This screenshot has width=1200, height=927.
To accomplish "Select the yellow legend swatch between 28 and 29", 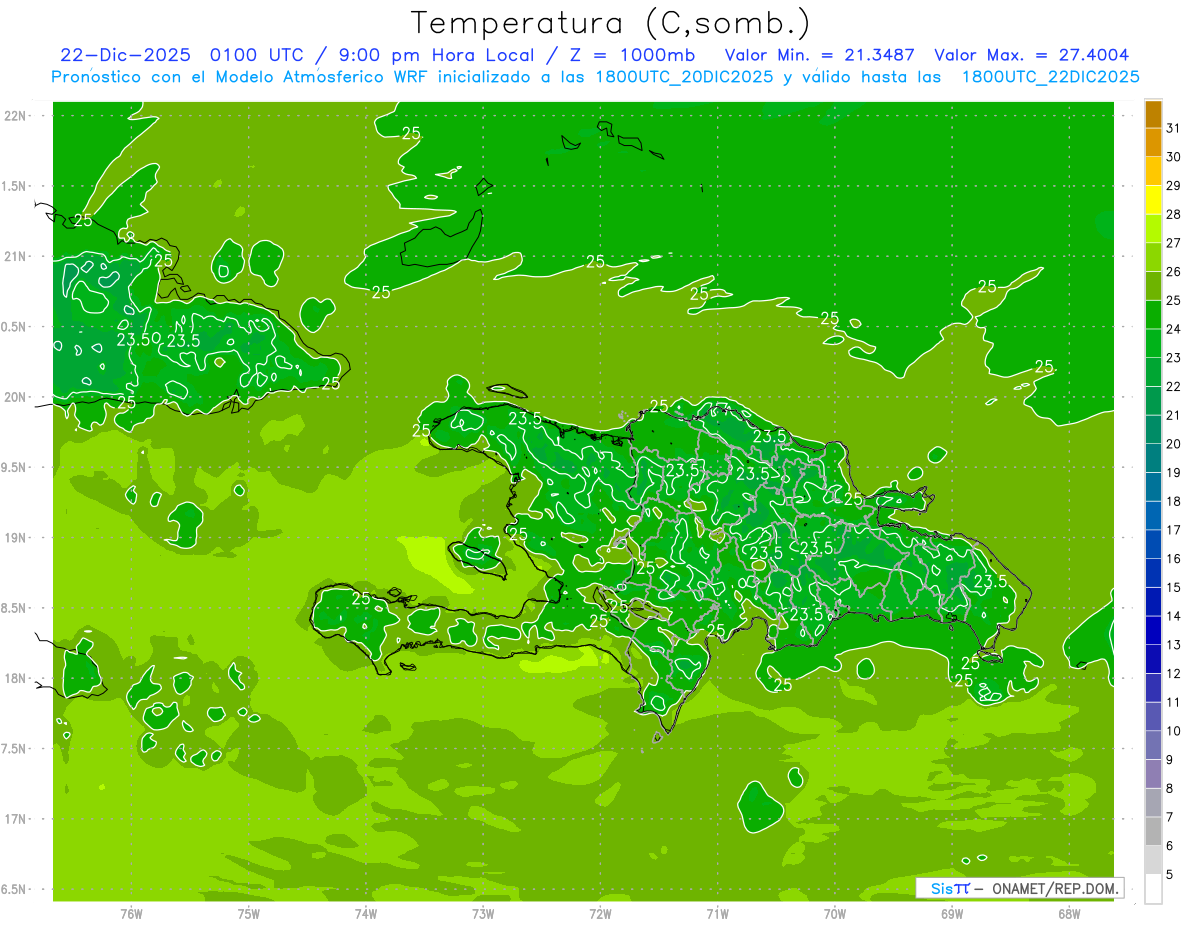I will 1153,200.
